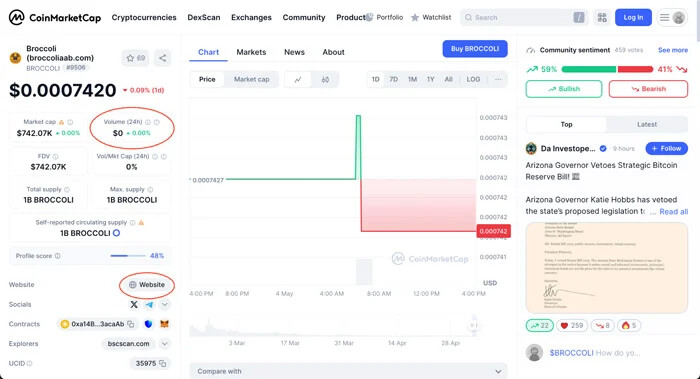Select the Price chart toggle
This screenshot has width=700, height=379.
point(207,79)
